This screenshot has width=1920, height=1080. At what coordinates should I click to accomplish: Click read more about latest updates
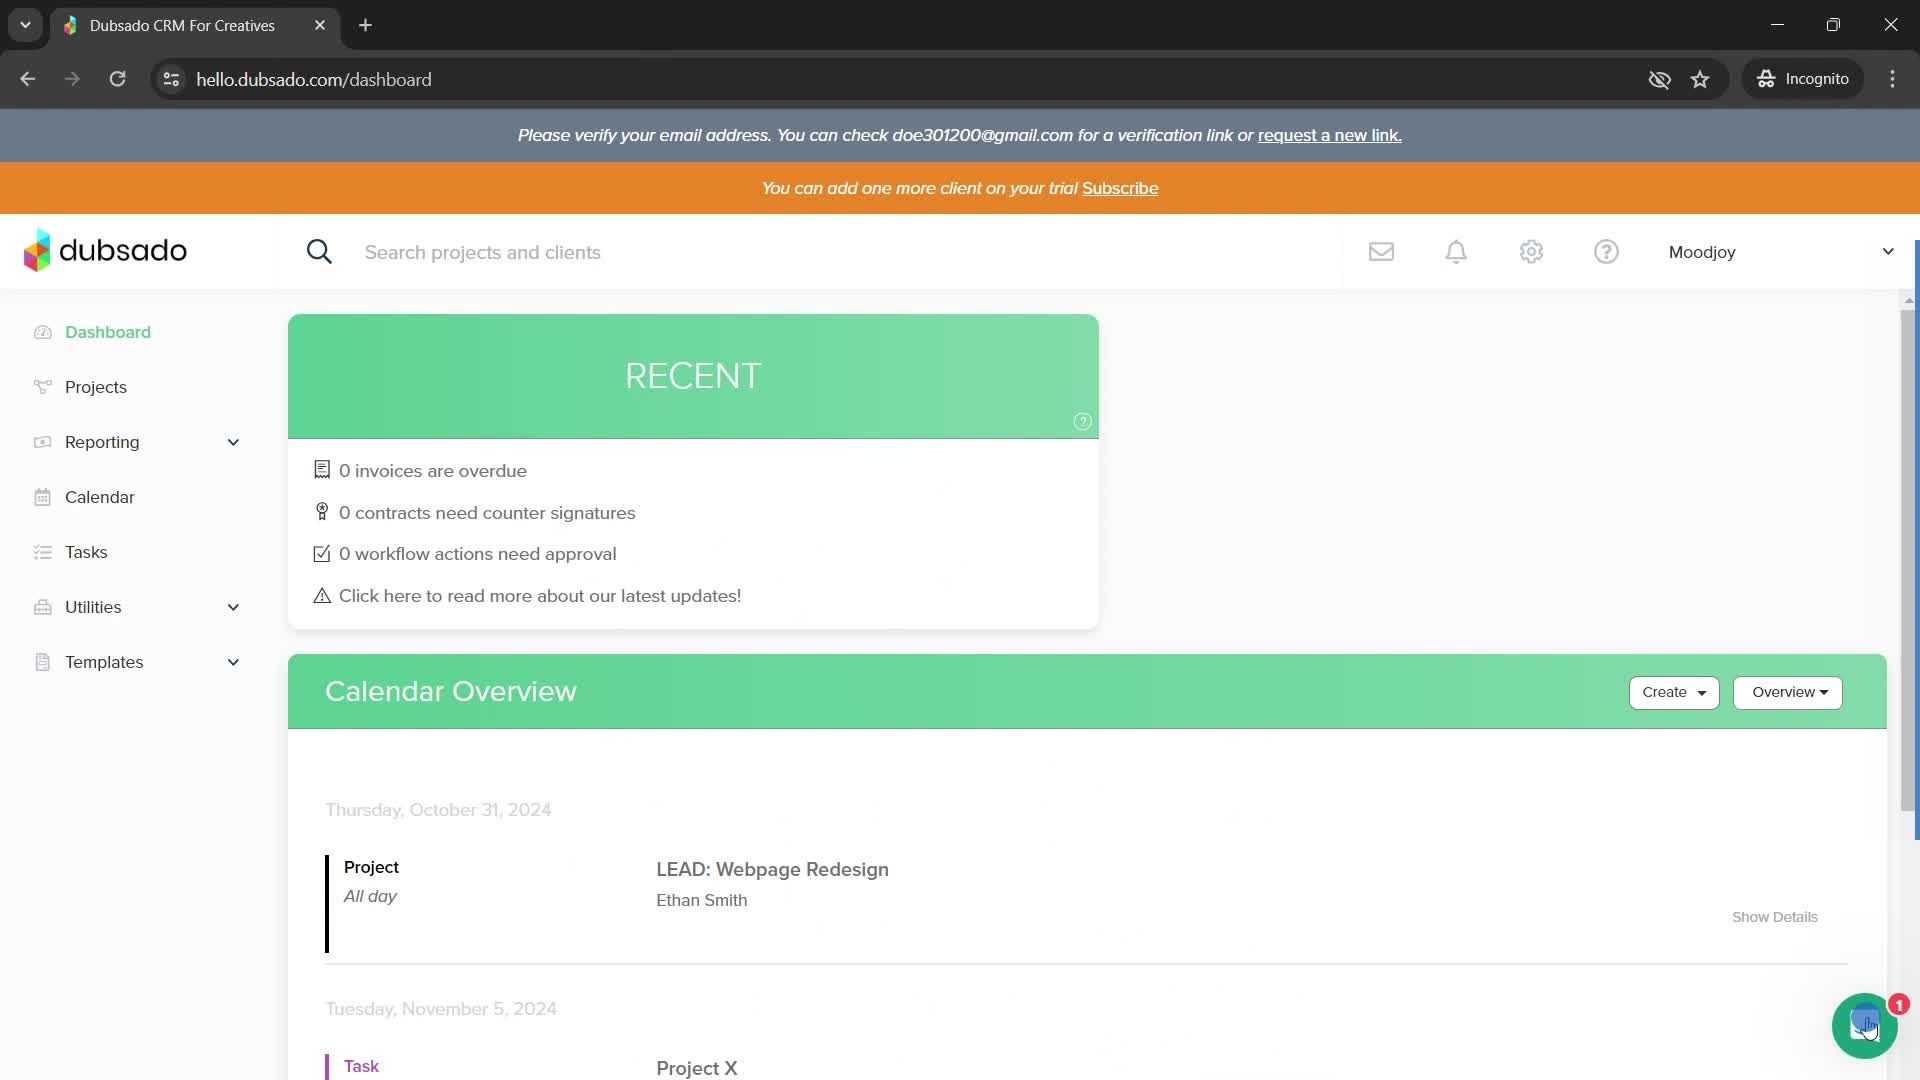tap(540, 596)
